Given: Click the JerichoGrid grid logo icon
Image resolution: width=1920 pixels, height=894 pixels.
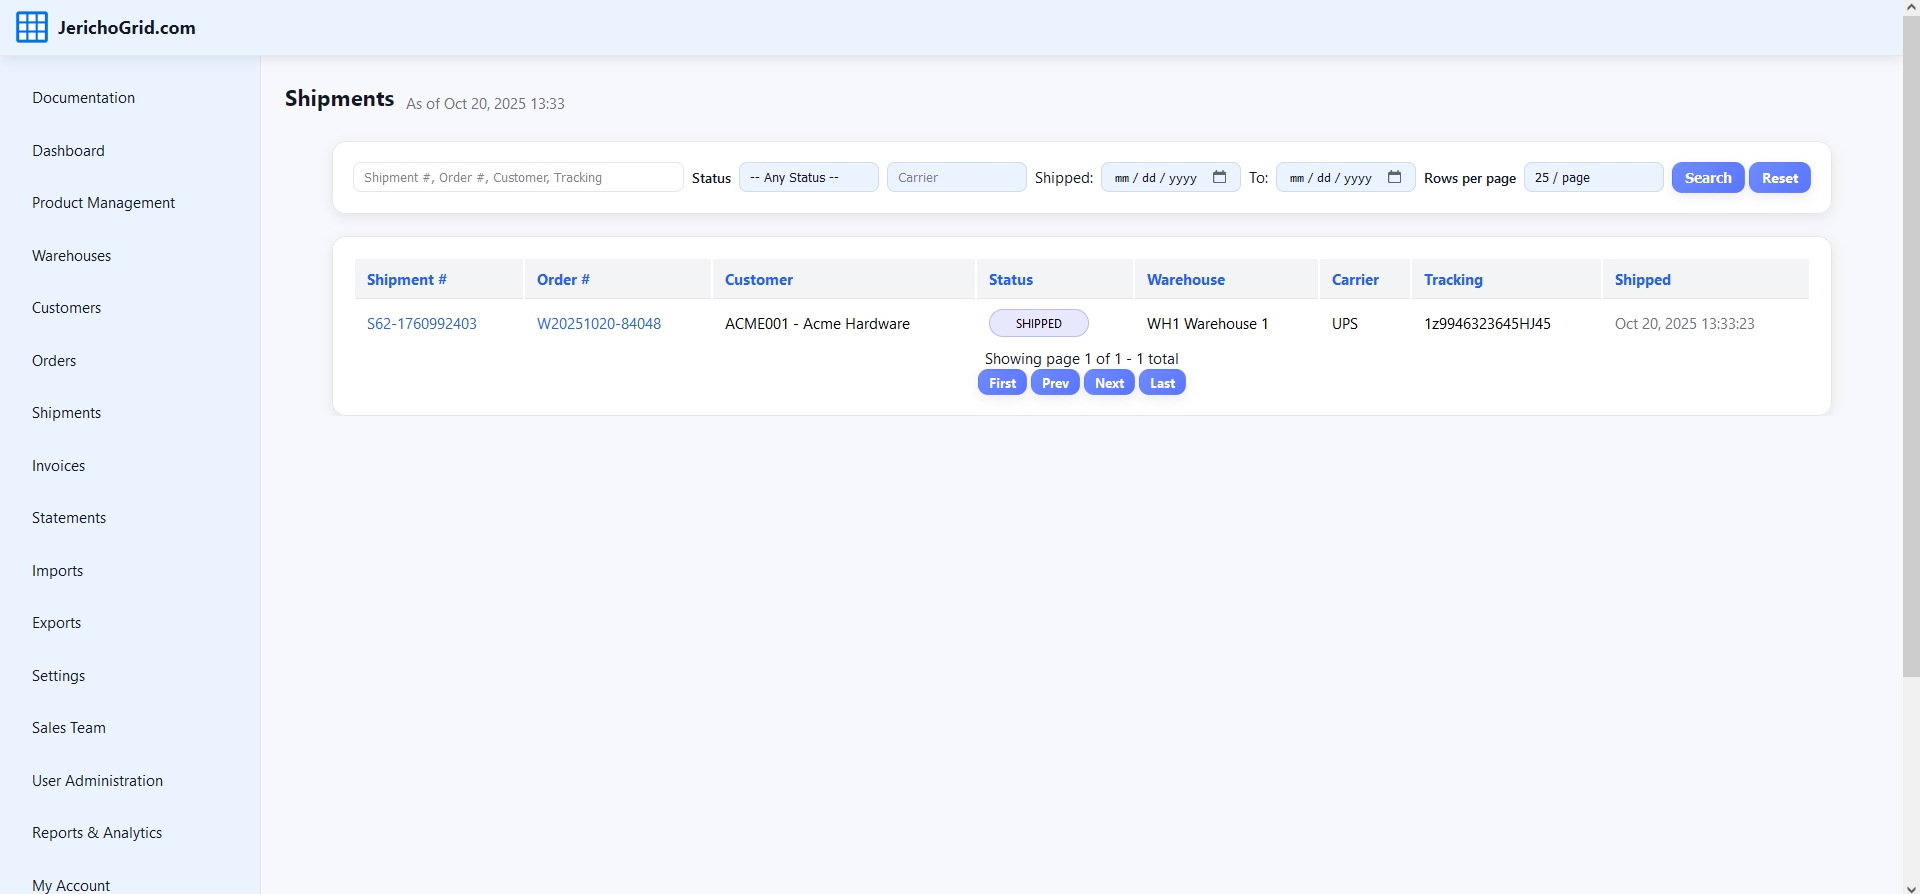Looking at the screenshot, I should 32,27.
